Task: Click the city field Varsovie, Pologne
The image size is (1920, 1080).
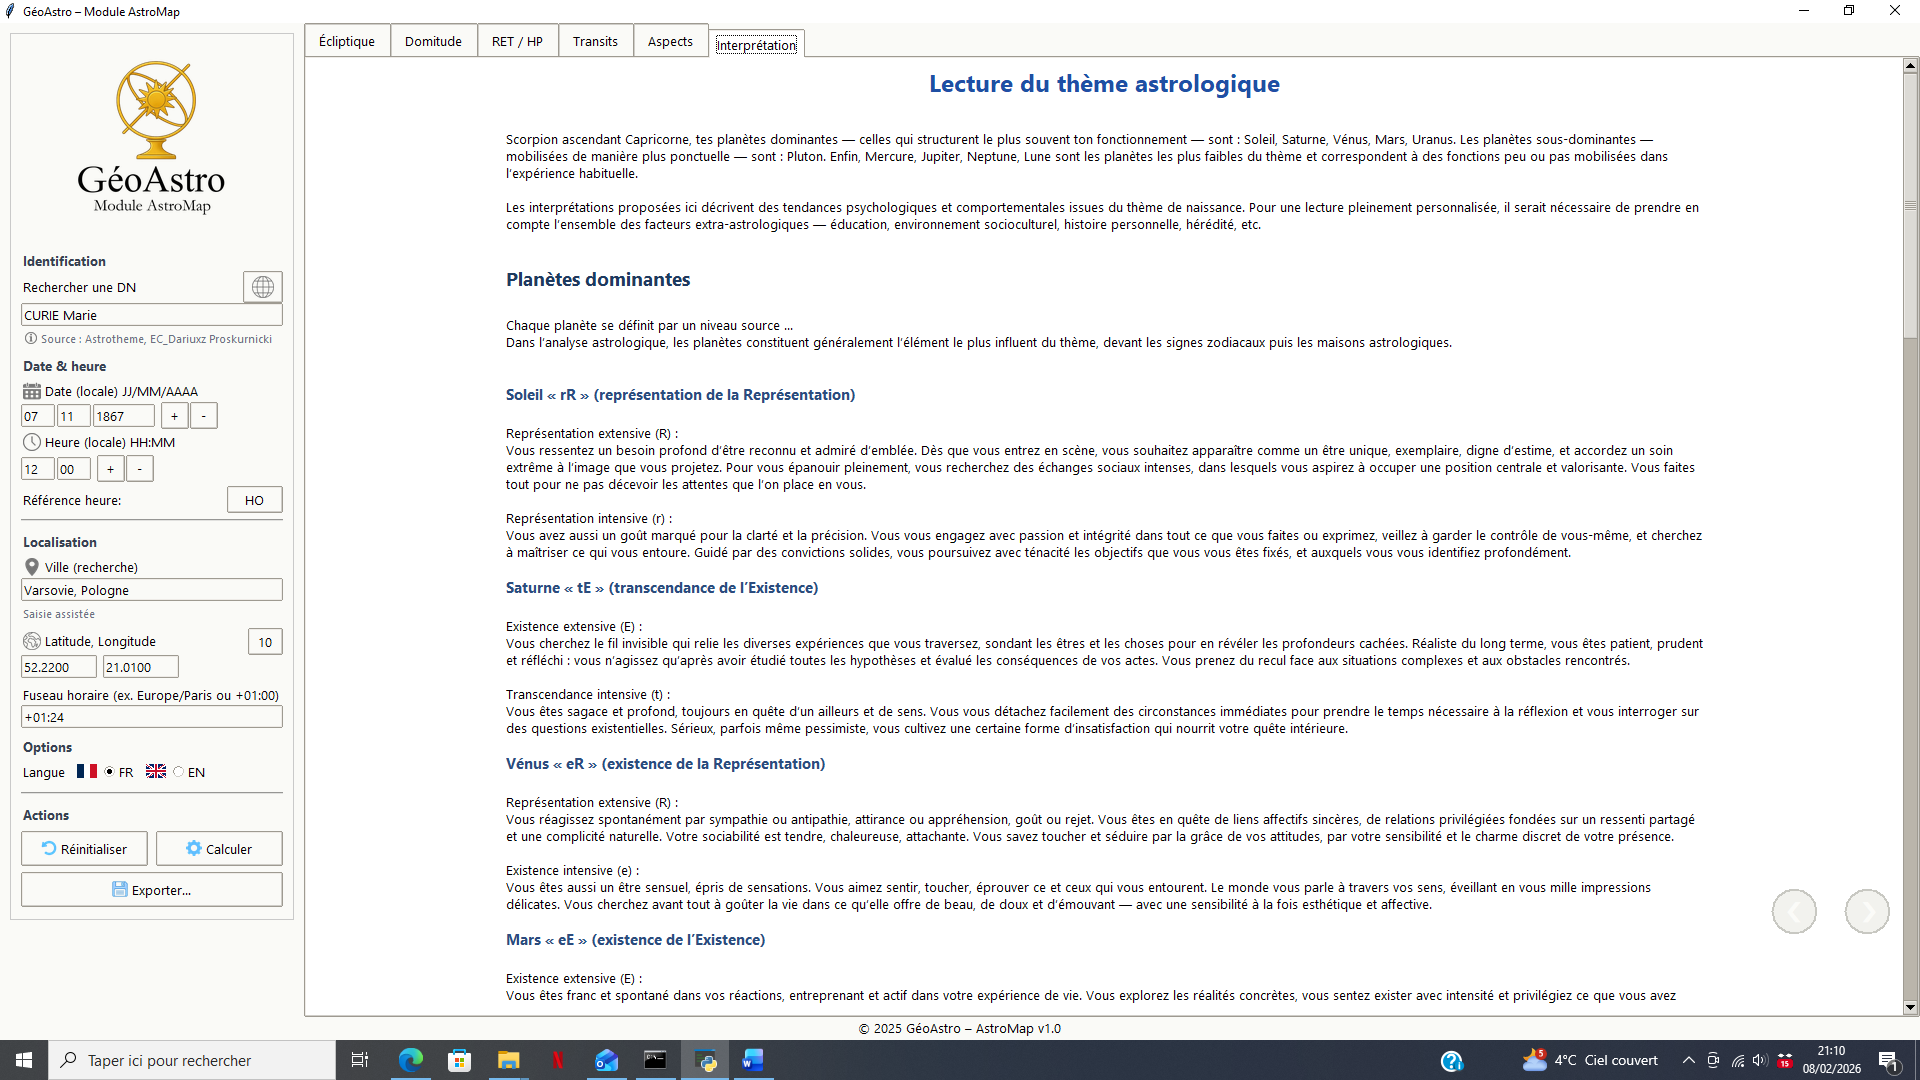Action: coord(152,590)
